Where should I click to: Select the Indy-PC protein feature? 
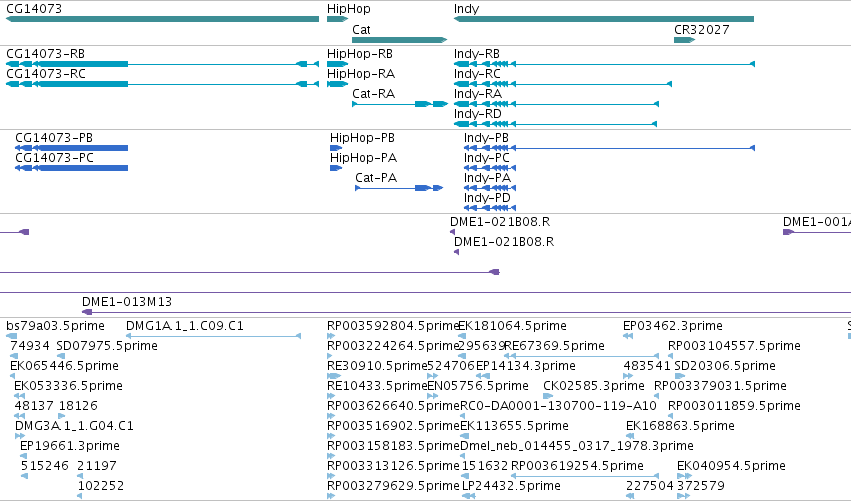pos(490,168)
